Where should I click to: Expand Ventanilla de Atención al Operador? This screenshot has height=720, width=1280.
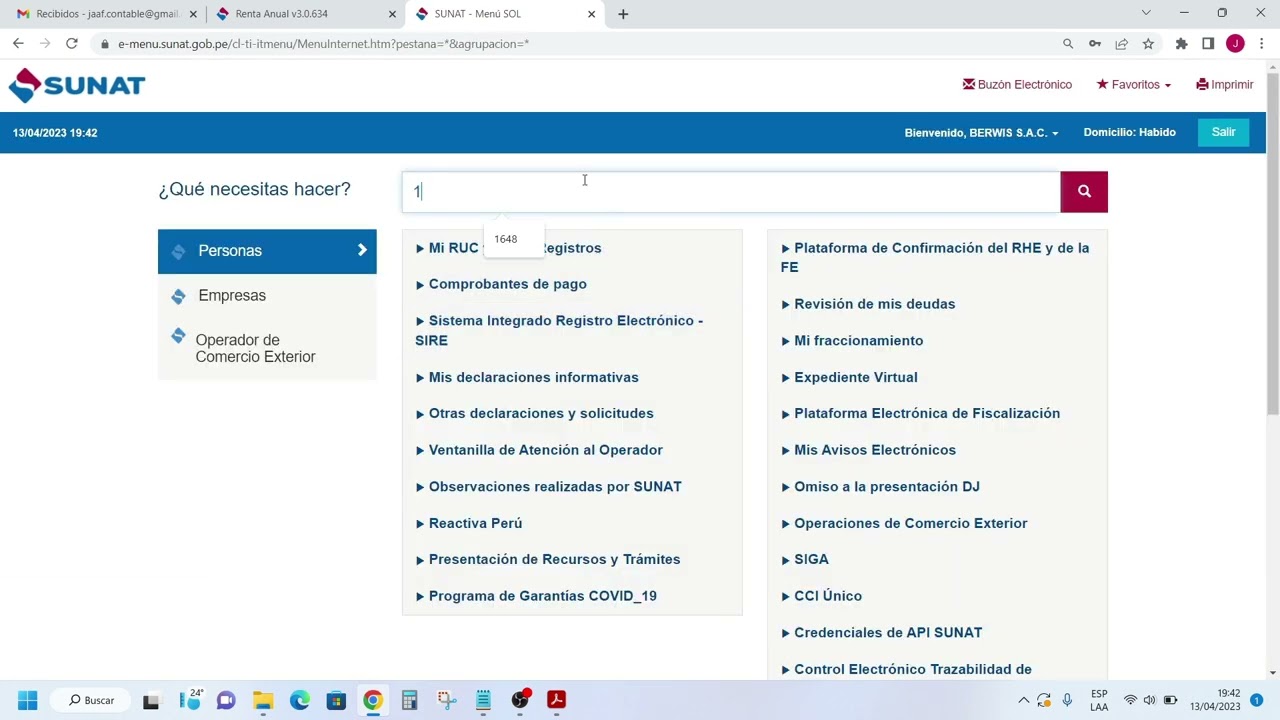point(539,450)
